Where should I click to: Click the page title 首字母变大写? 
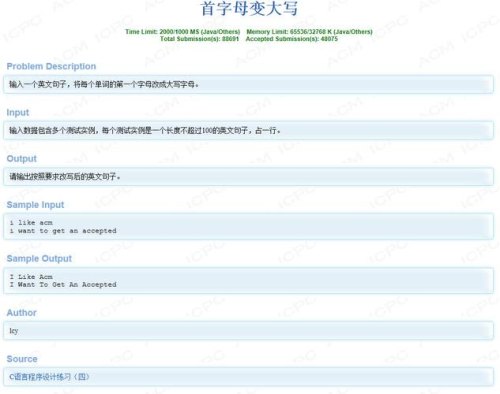point(249,8)
